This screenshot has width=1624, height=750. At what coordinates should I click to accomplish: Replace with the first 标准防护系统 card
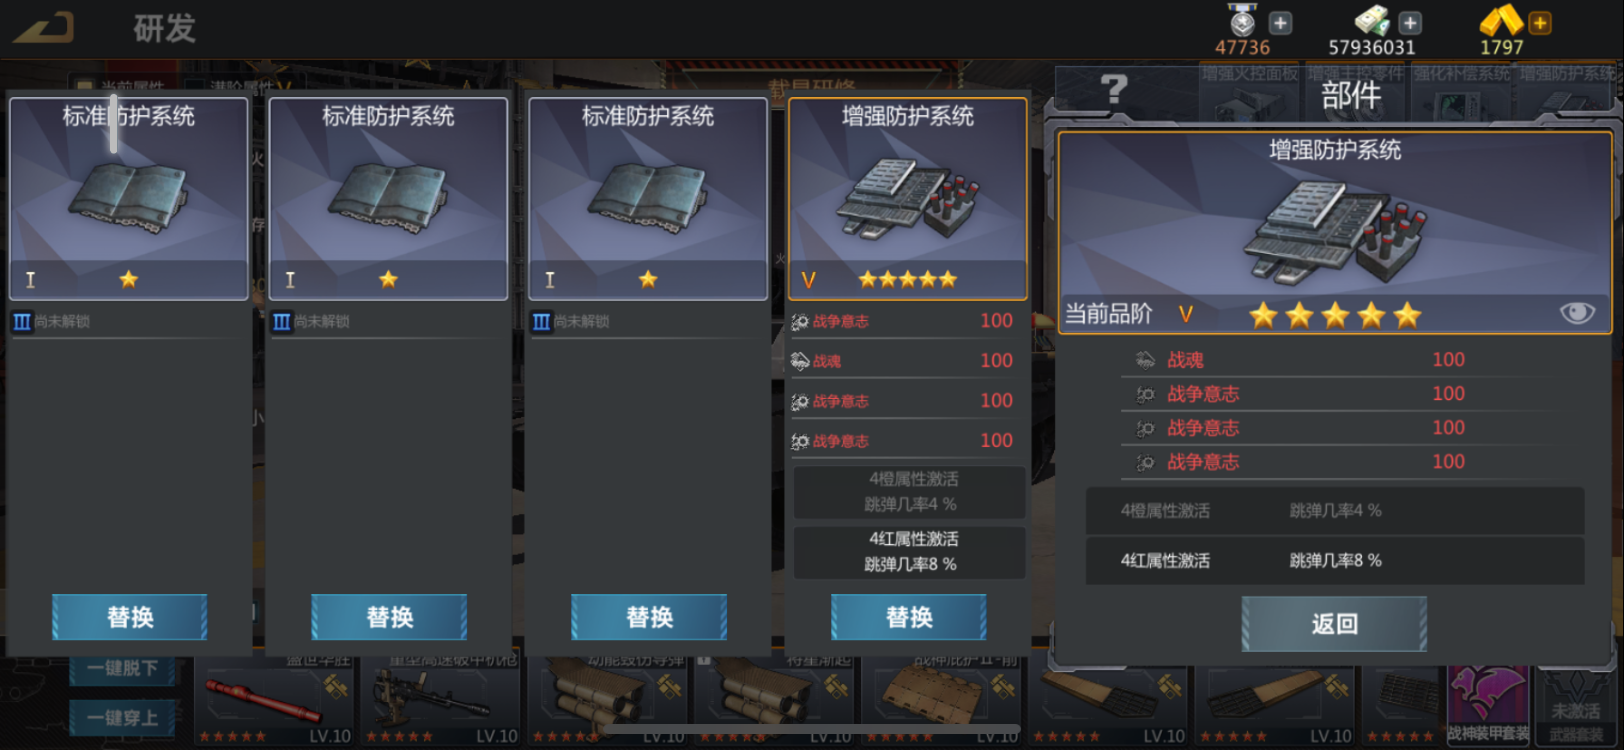pos(130,617)
